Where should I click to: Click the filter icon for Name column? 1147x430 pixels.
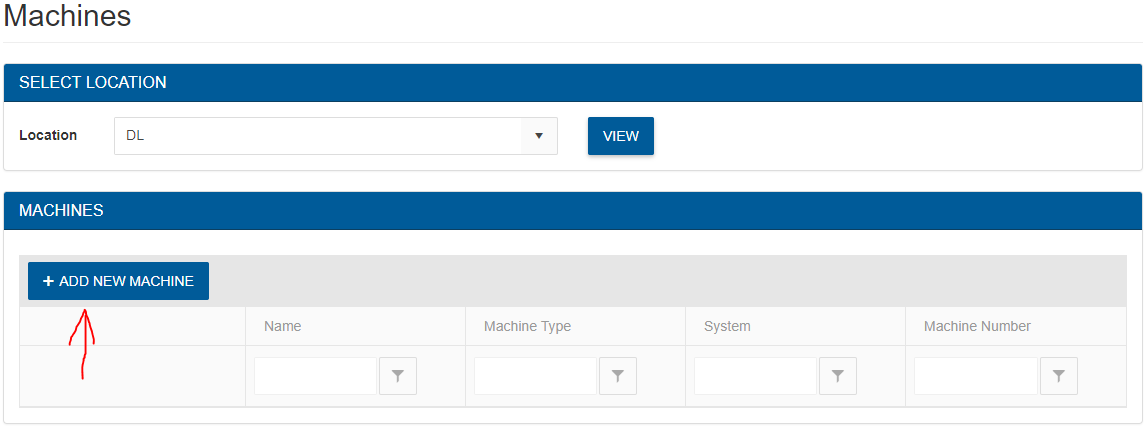click(x=398, y=376)
